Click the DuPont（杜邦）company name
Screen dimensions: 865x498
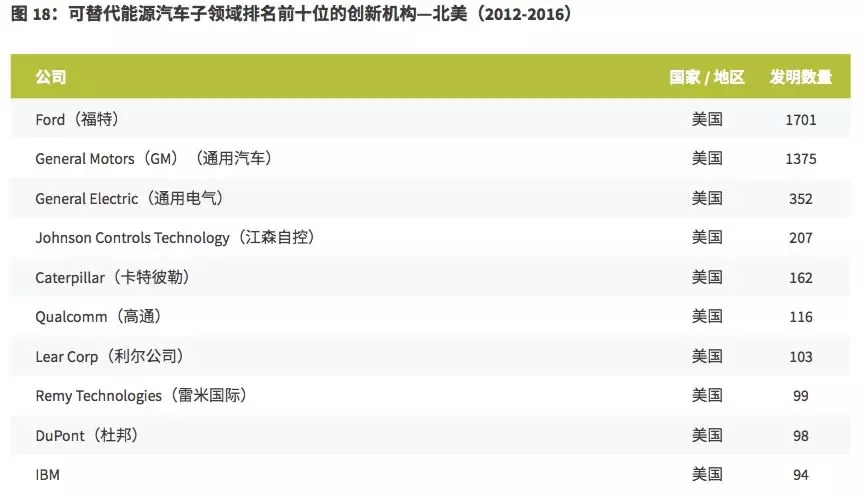87,435
